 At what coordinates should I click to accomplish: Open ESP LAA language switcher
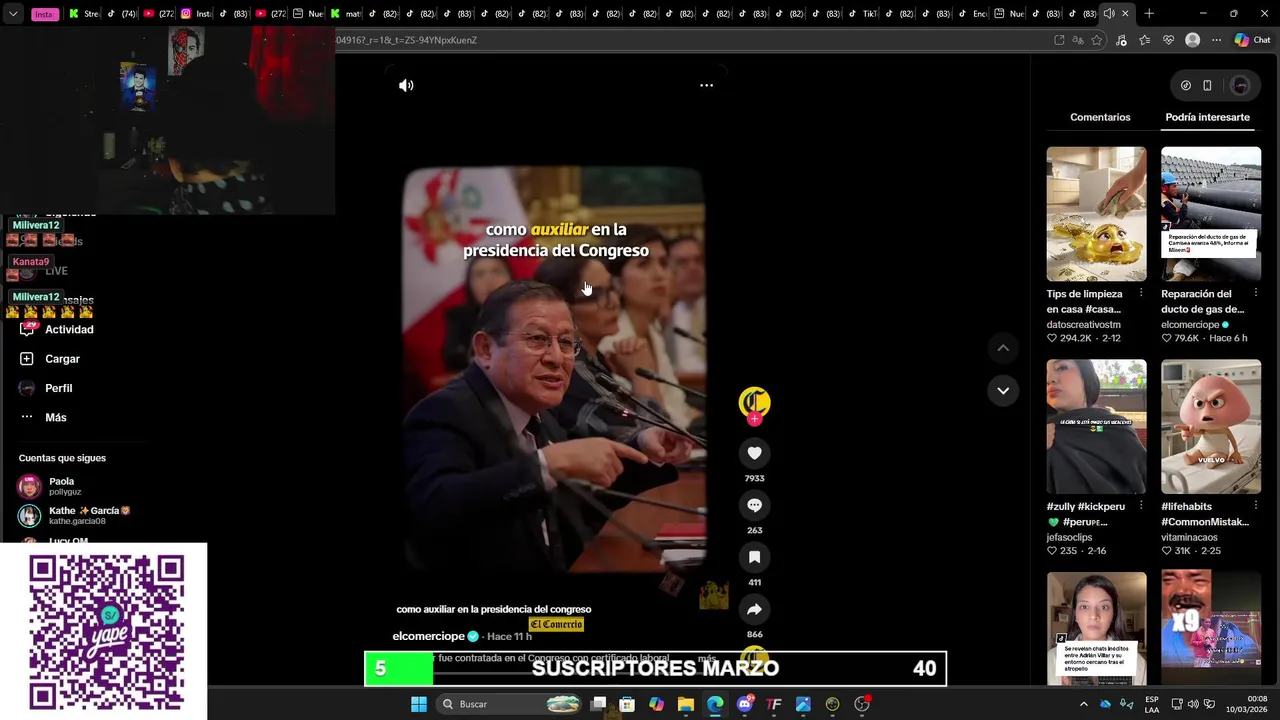pos(1152,704)
